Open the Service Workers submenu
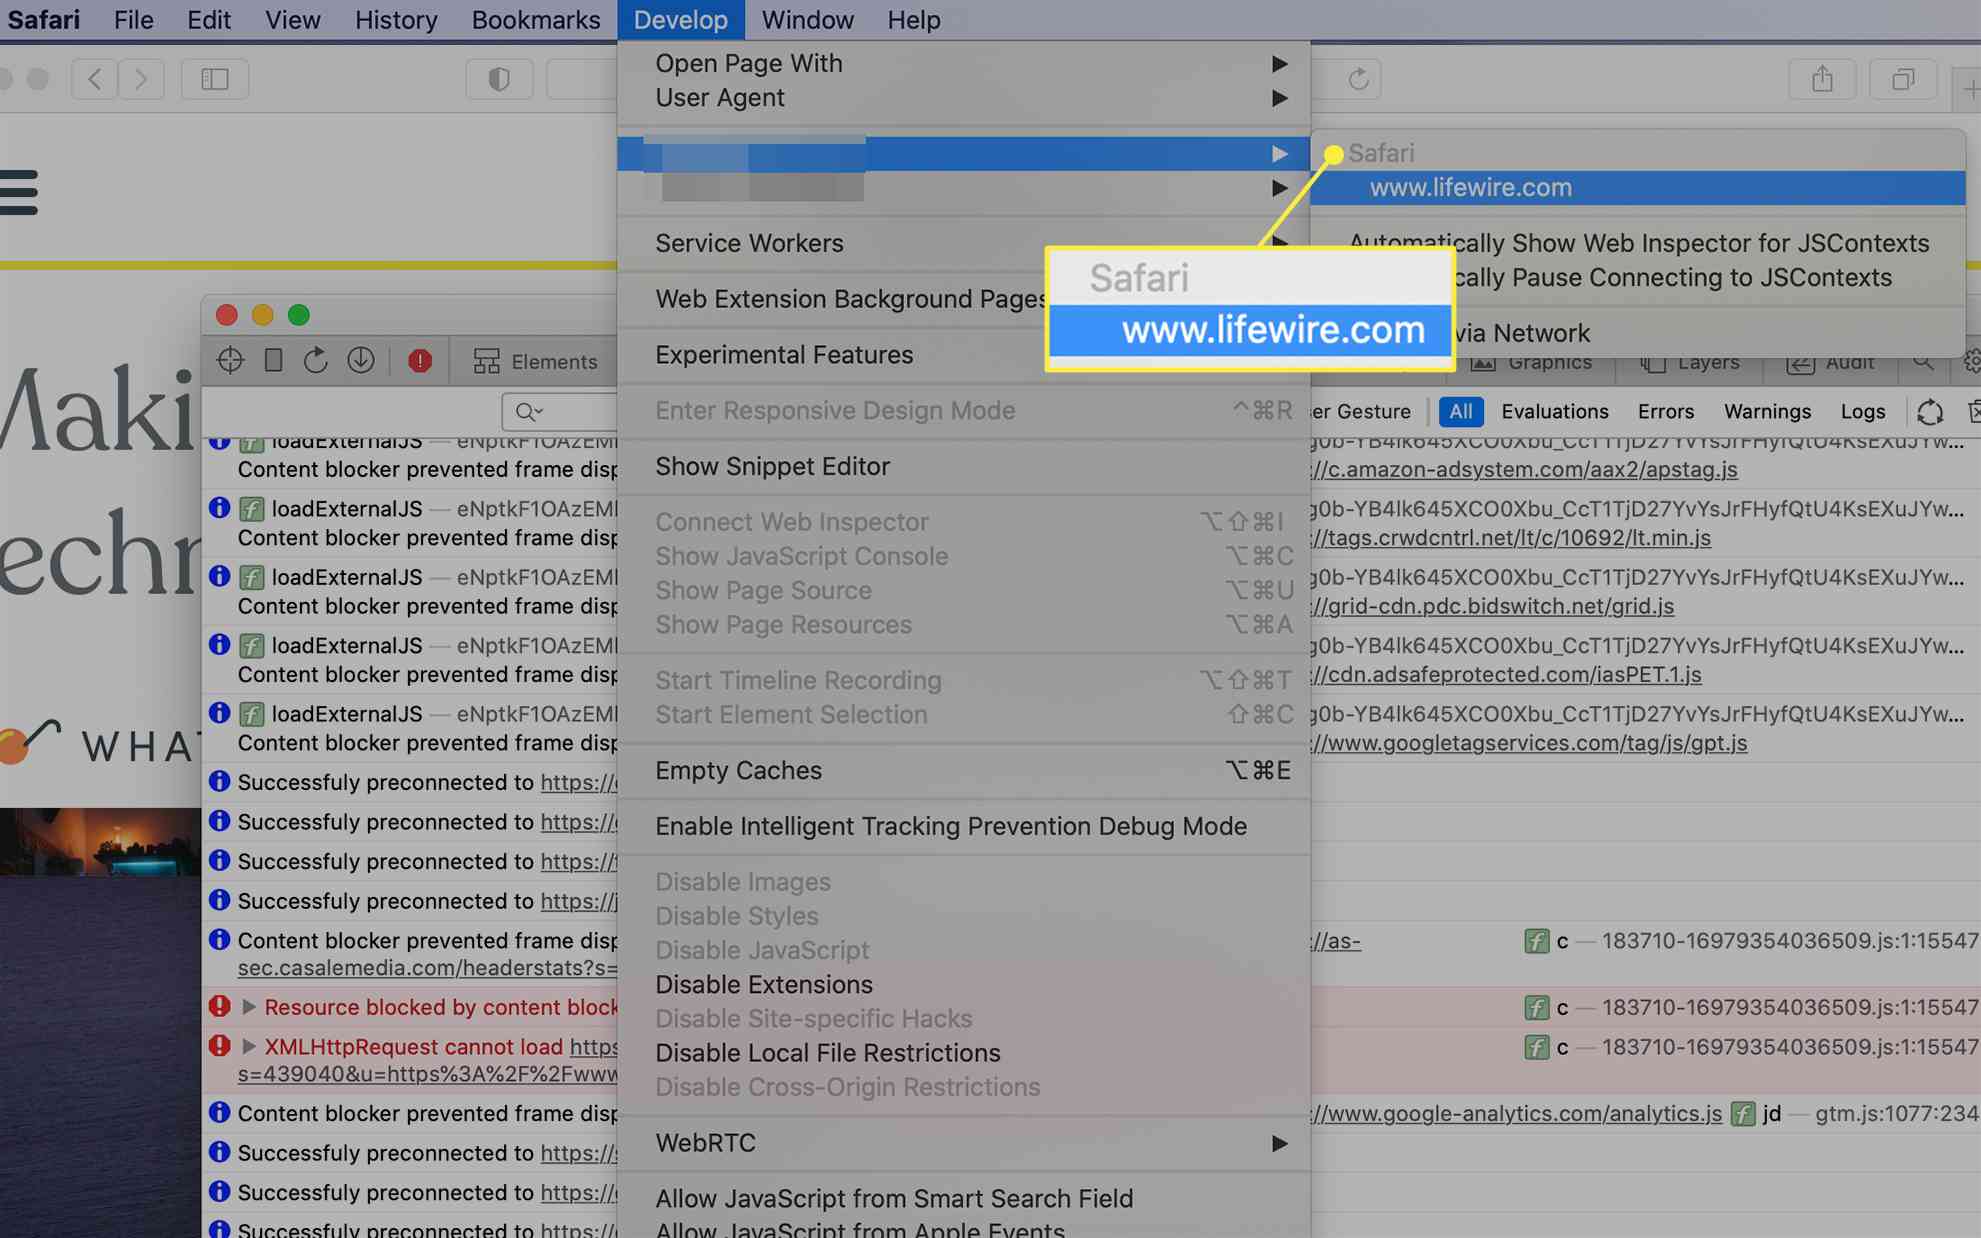 tap(963, 243)
